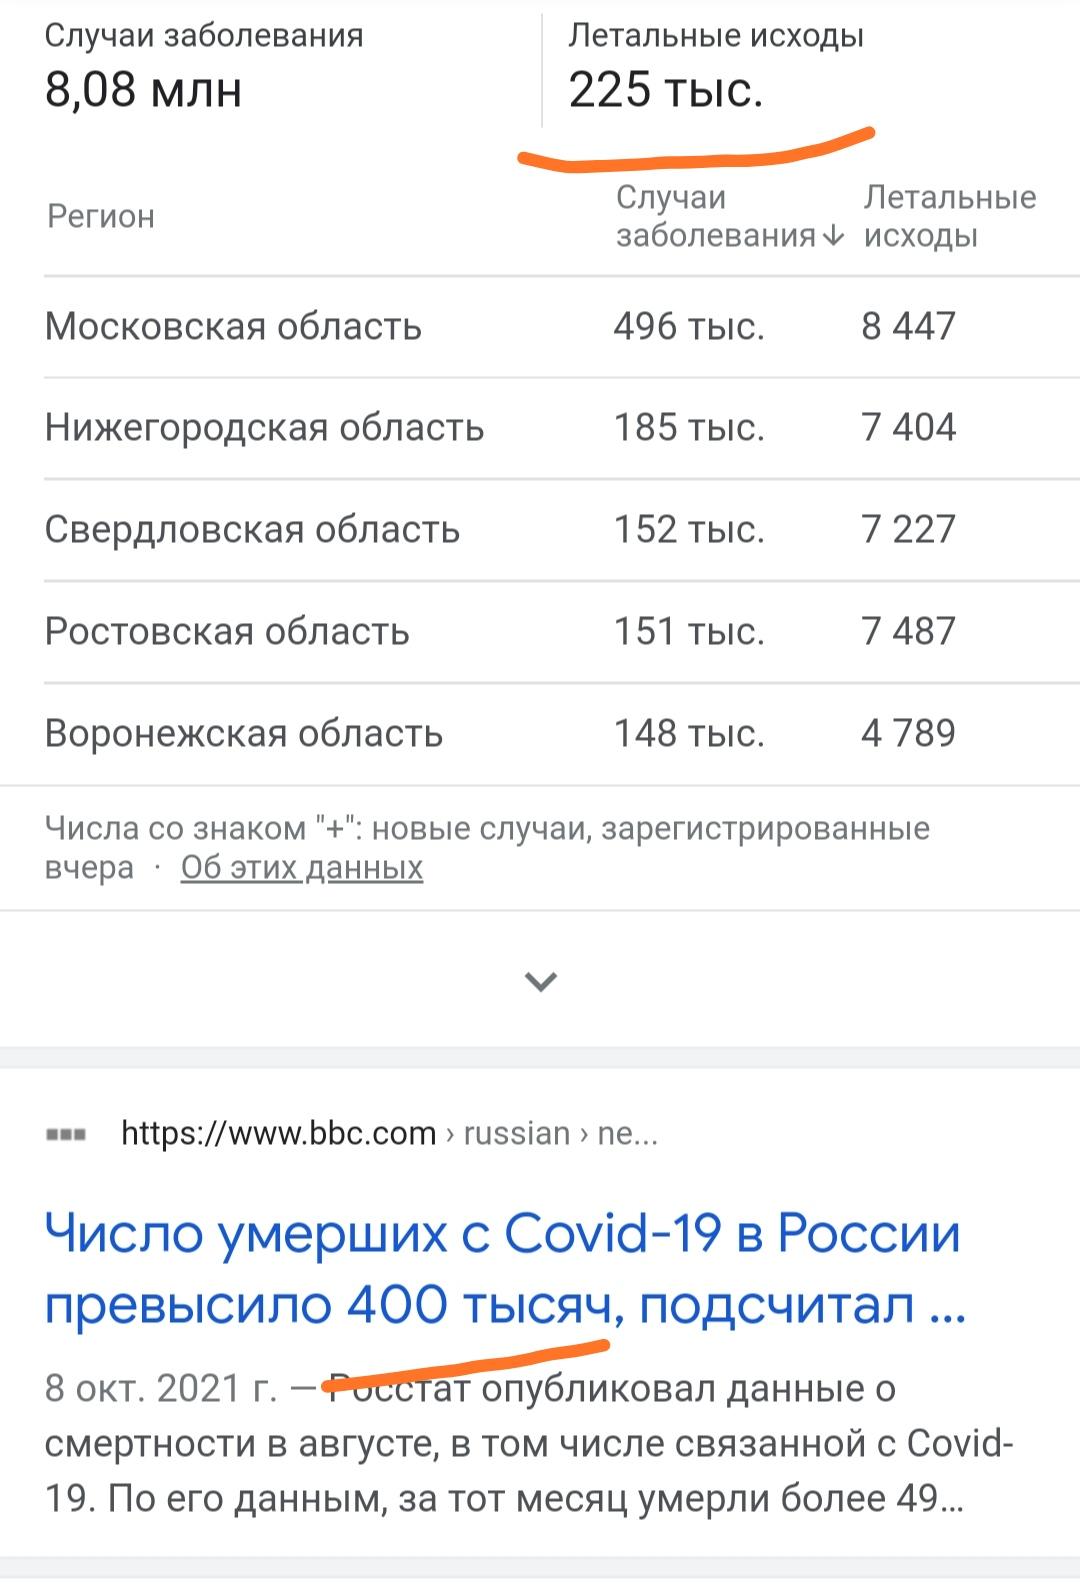1080x1588 pixels.
Task: Expand the statistics table with the chevron
Action: (x=541, y=981)
